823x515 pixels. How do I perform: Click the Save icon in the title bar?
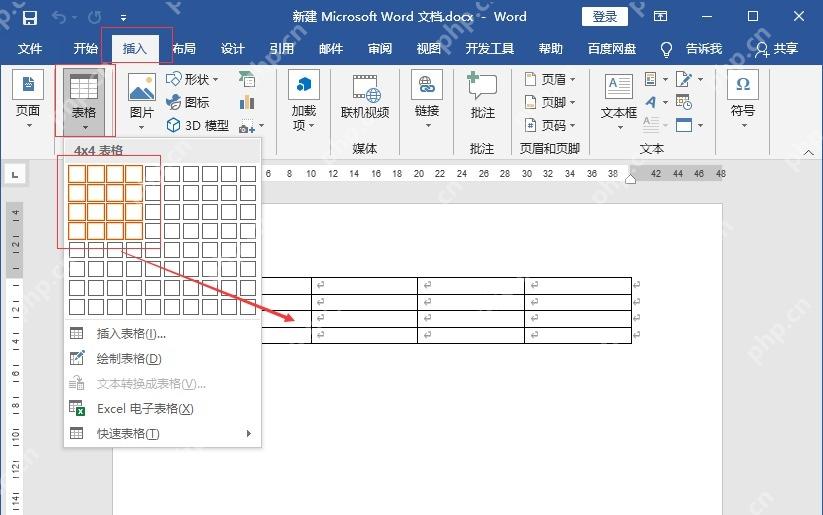tap(30, 18)
